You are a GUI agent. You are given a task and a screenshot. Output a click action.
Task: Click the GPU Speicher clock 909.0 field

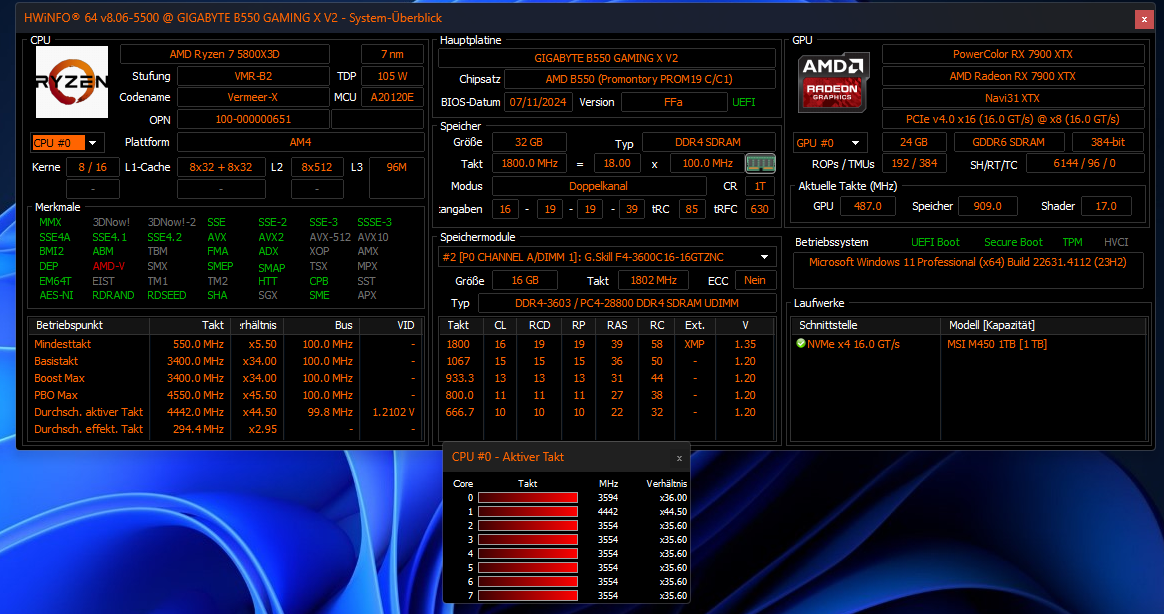987,206
